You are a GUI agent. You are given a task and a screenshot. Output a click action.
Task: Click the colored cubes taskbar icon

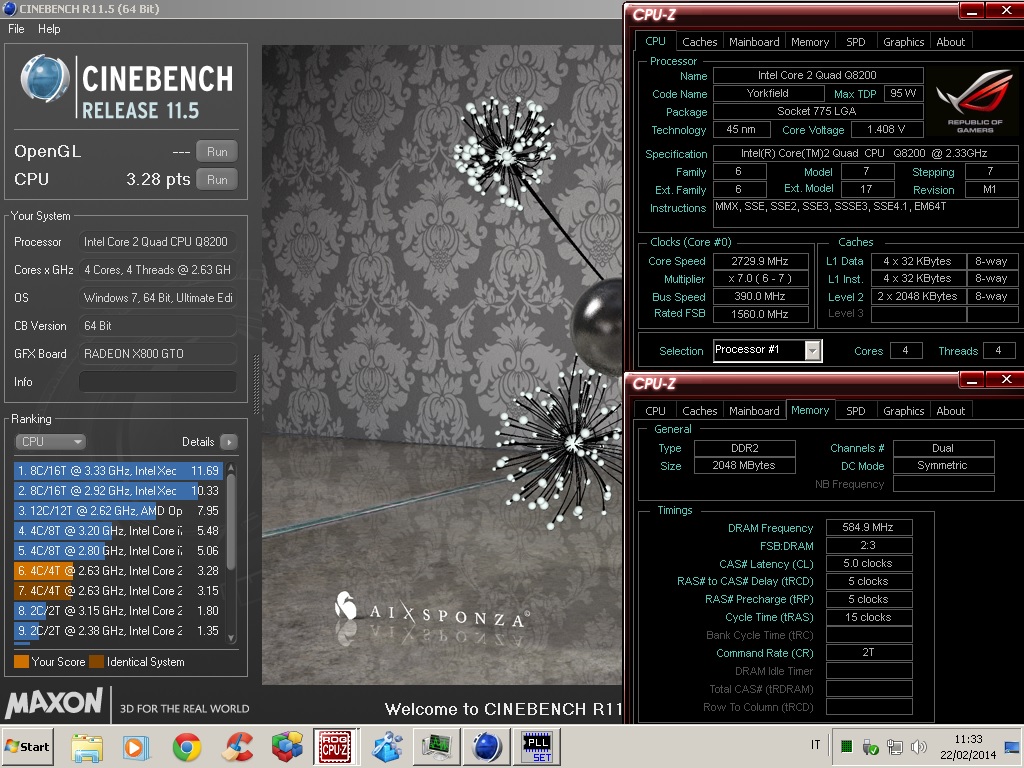coord(287,746)
